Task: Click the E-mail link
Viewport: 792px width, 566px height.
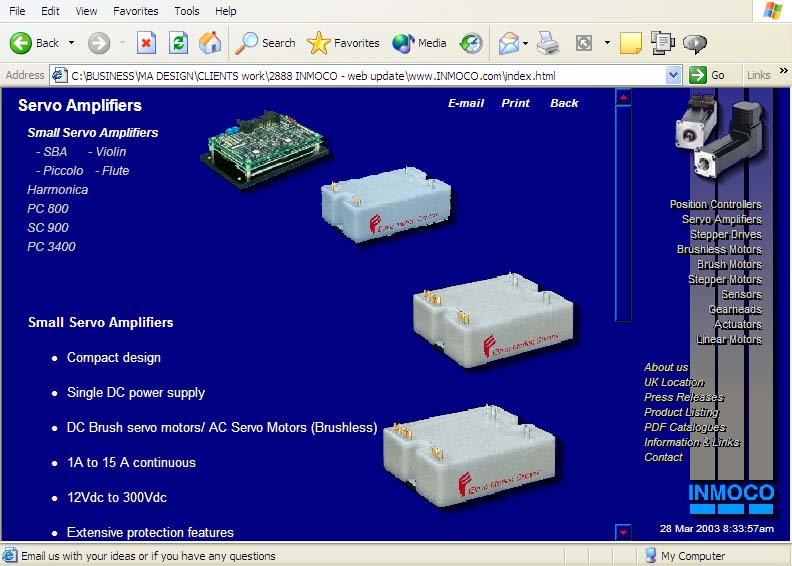Action: point(466,103)
